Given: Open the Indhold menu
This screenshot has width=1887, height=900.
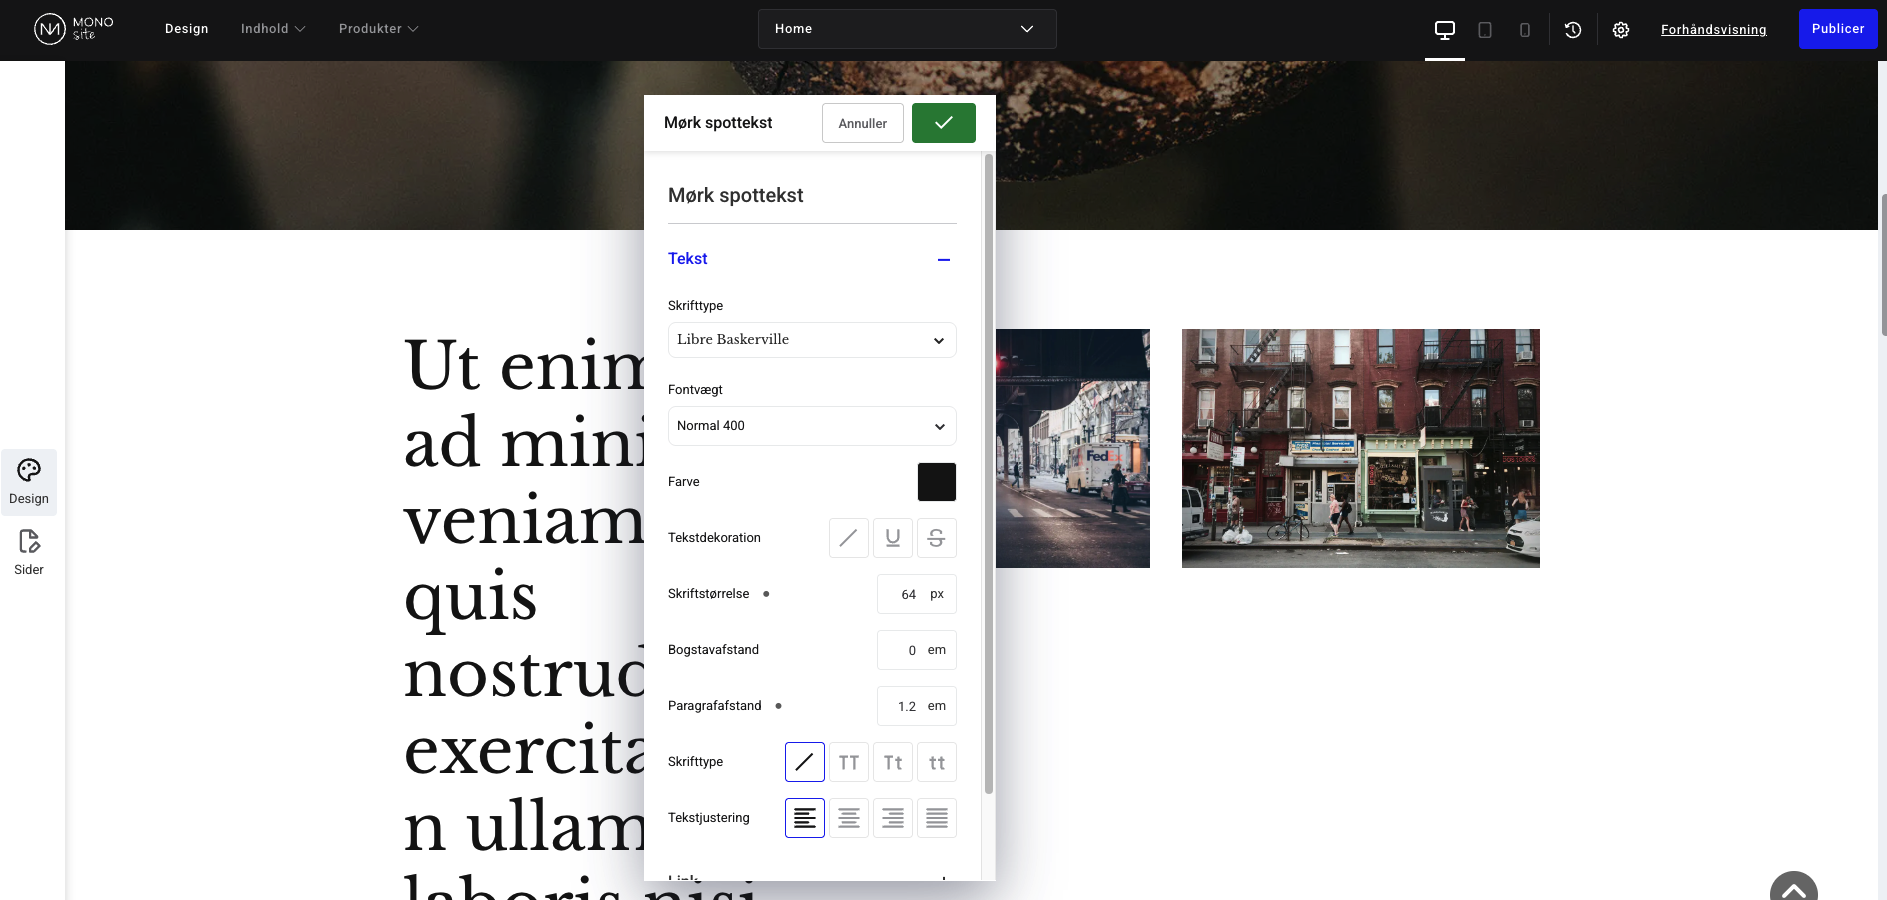Looking at the screenshot, I should pos(272,29).
